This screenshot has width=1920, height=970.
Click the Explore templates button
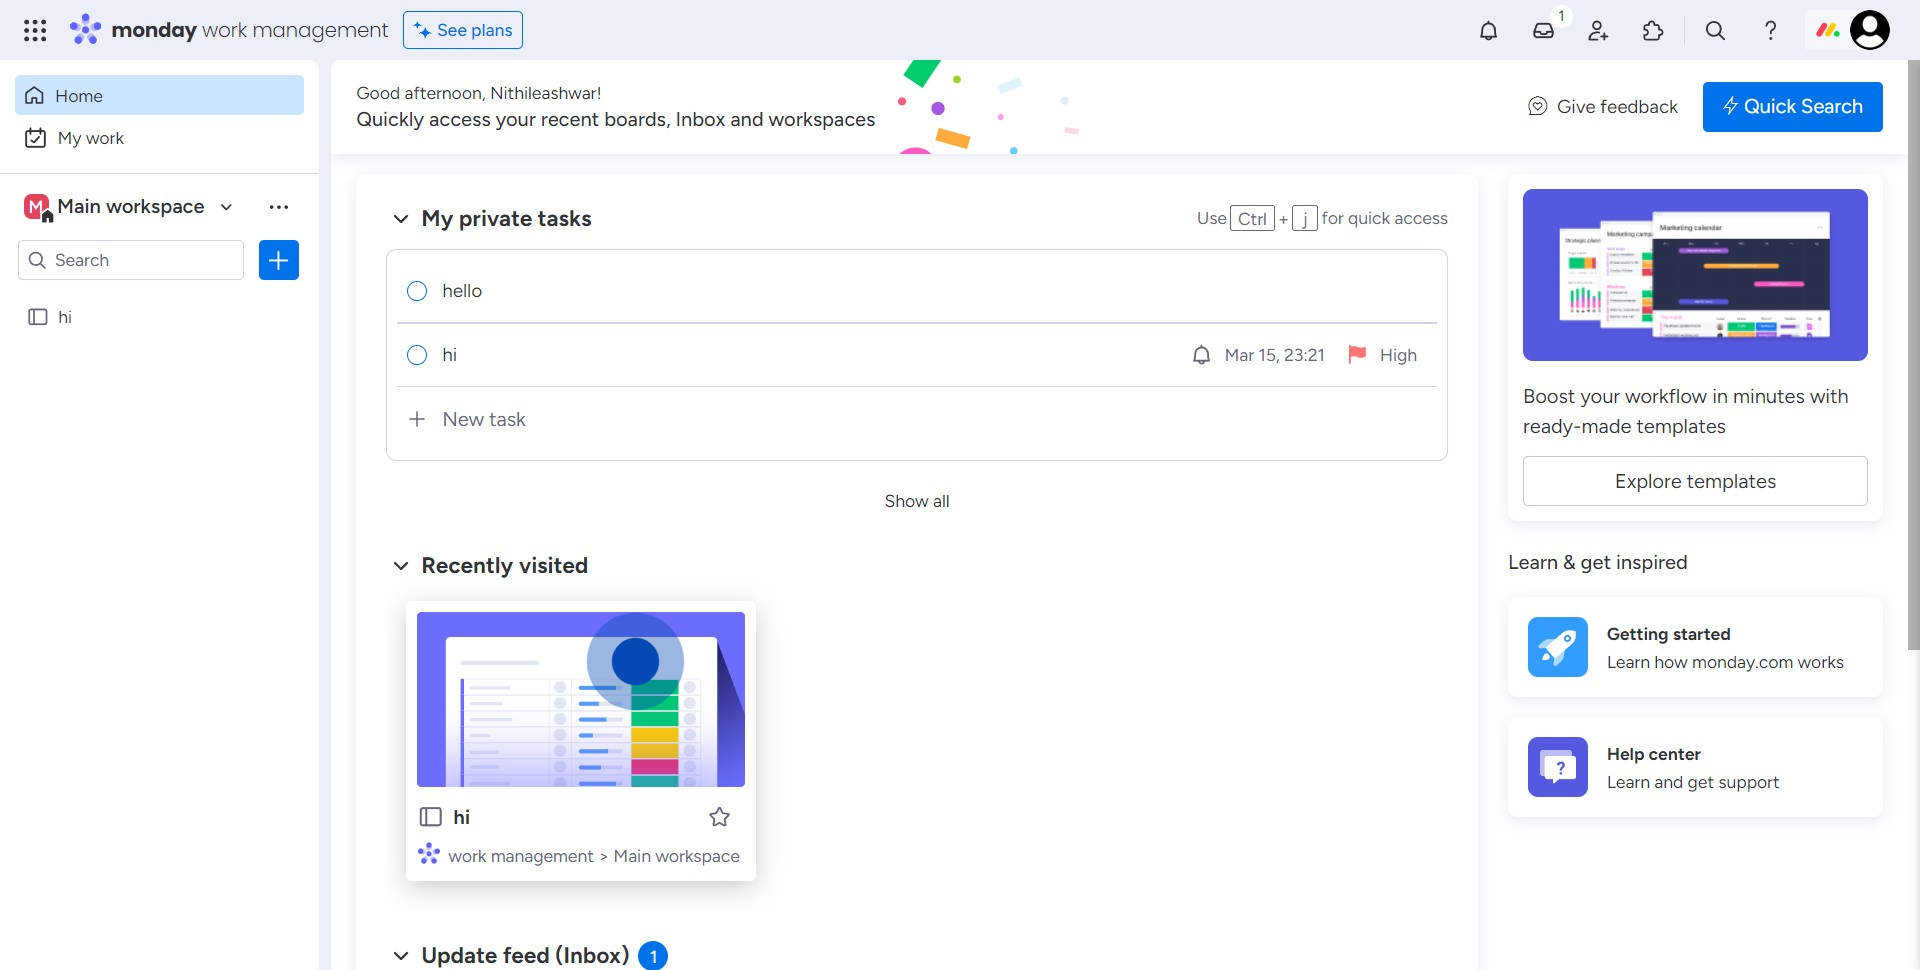coord(1694,481)
